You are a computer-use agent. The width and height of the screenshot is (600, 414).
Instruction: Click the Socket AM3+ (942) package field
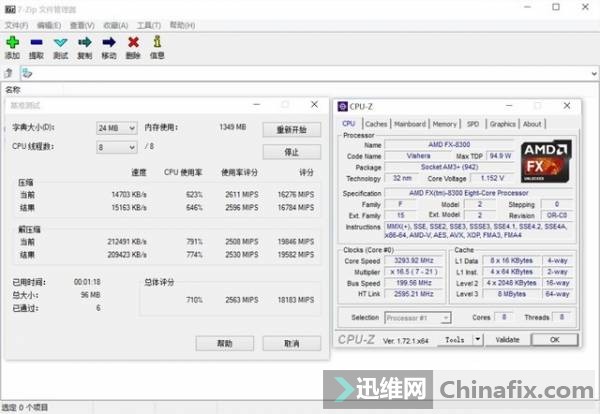pyautogui.click(x=449, y=167)
